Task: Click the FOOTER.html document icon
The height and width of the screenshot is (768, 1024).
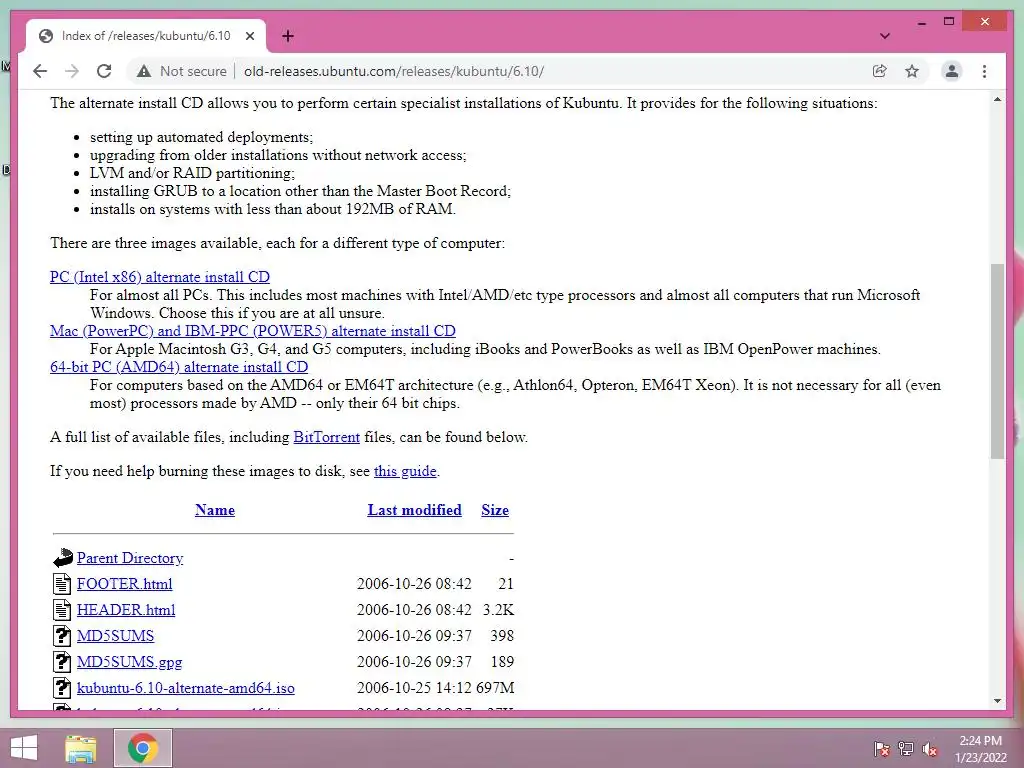Action: point(62,584)
